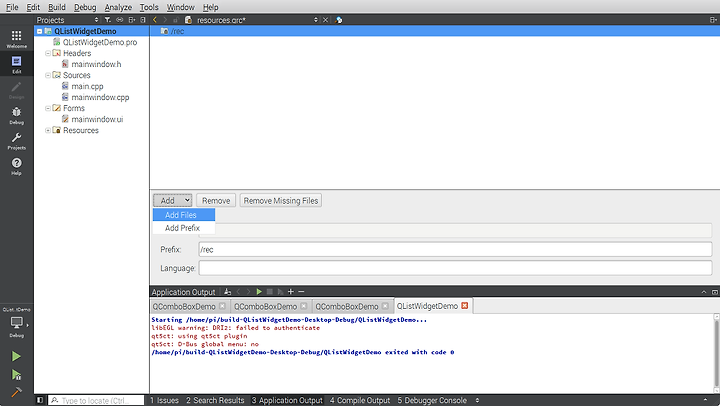Click the Remove button
Viewport: 720px width, 406px height.
tap(216, 201)
